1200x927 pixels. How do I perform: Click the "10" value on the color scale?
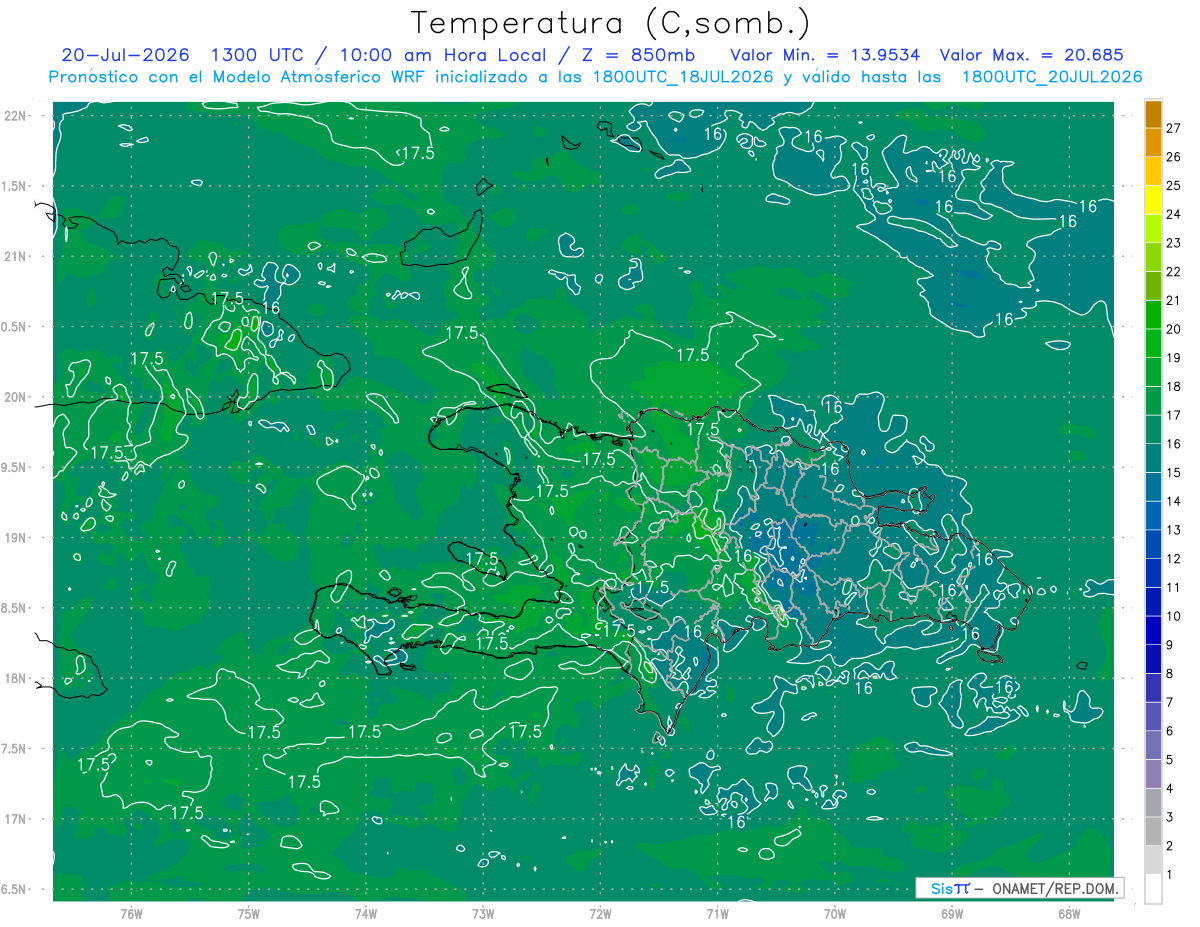click(1174, 616)
